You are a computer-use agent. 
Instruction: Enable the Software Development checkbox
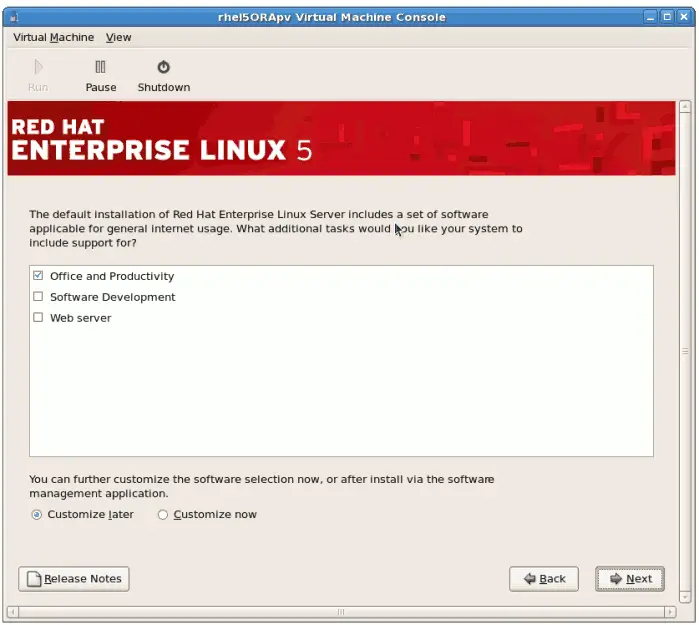point(38,297)
